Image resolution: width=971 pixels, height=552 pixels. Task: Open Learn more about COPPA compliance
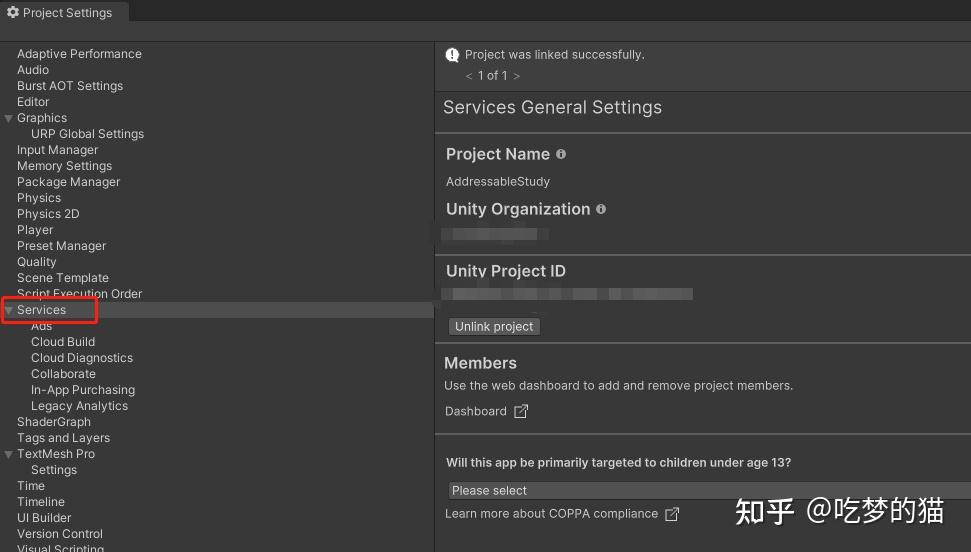551,514
